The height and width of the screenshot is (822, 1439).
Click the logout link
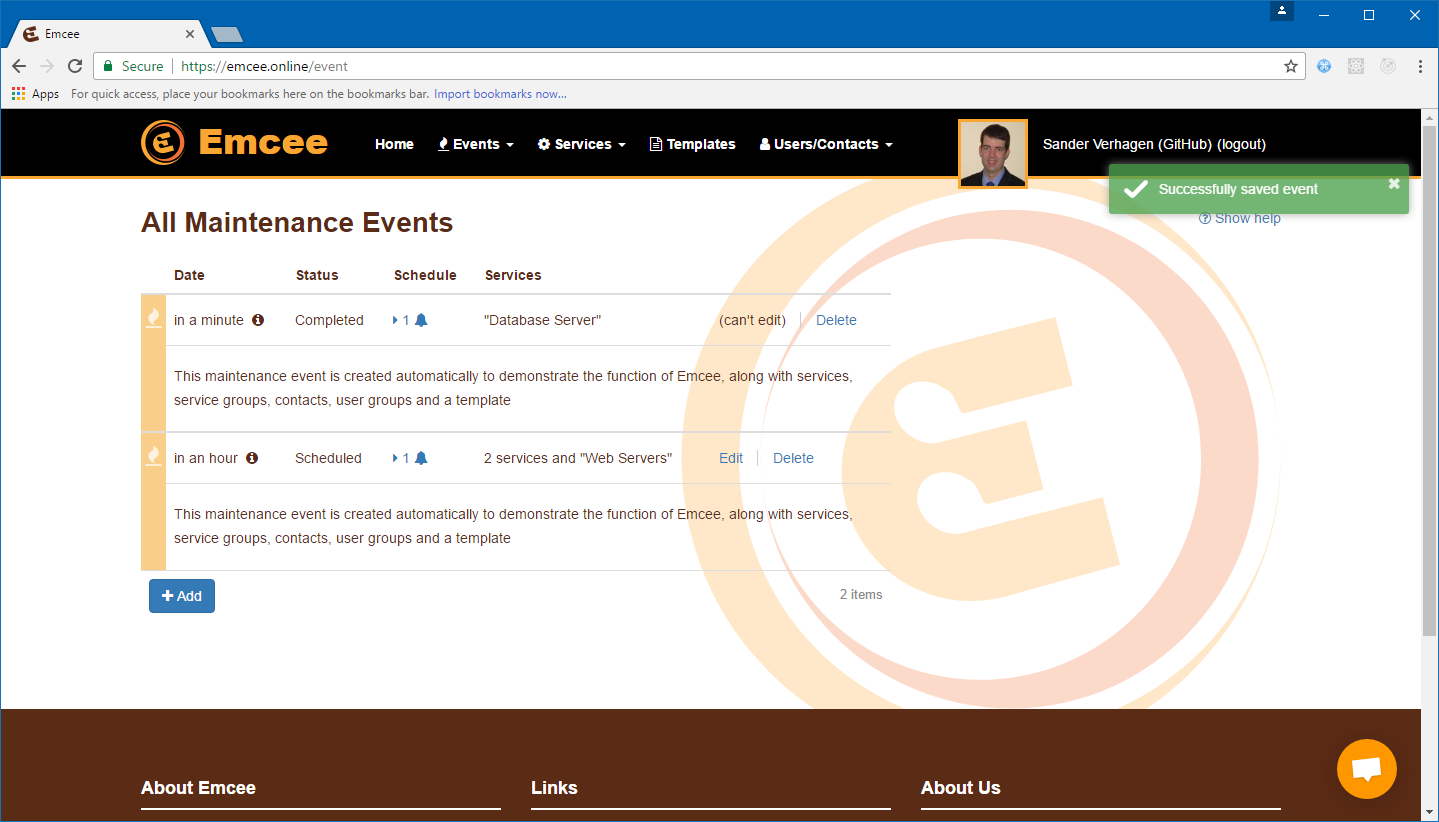(1241, 144)
